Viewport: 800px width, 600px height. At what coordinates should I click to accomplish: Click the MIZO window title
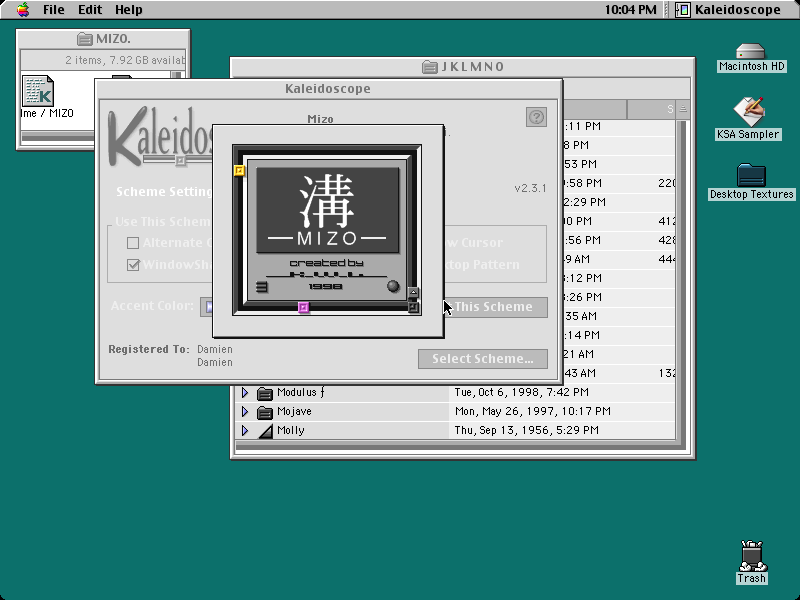pyautogui.click(x=113, y=39)
